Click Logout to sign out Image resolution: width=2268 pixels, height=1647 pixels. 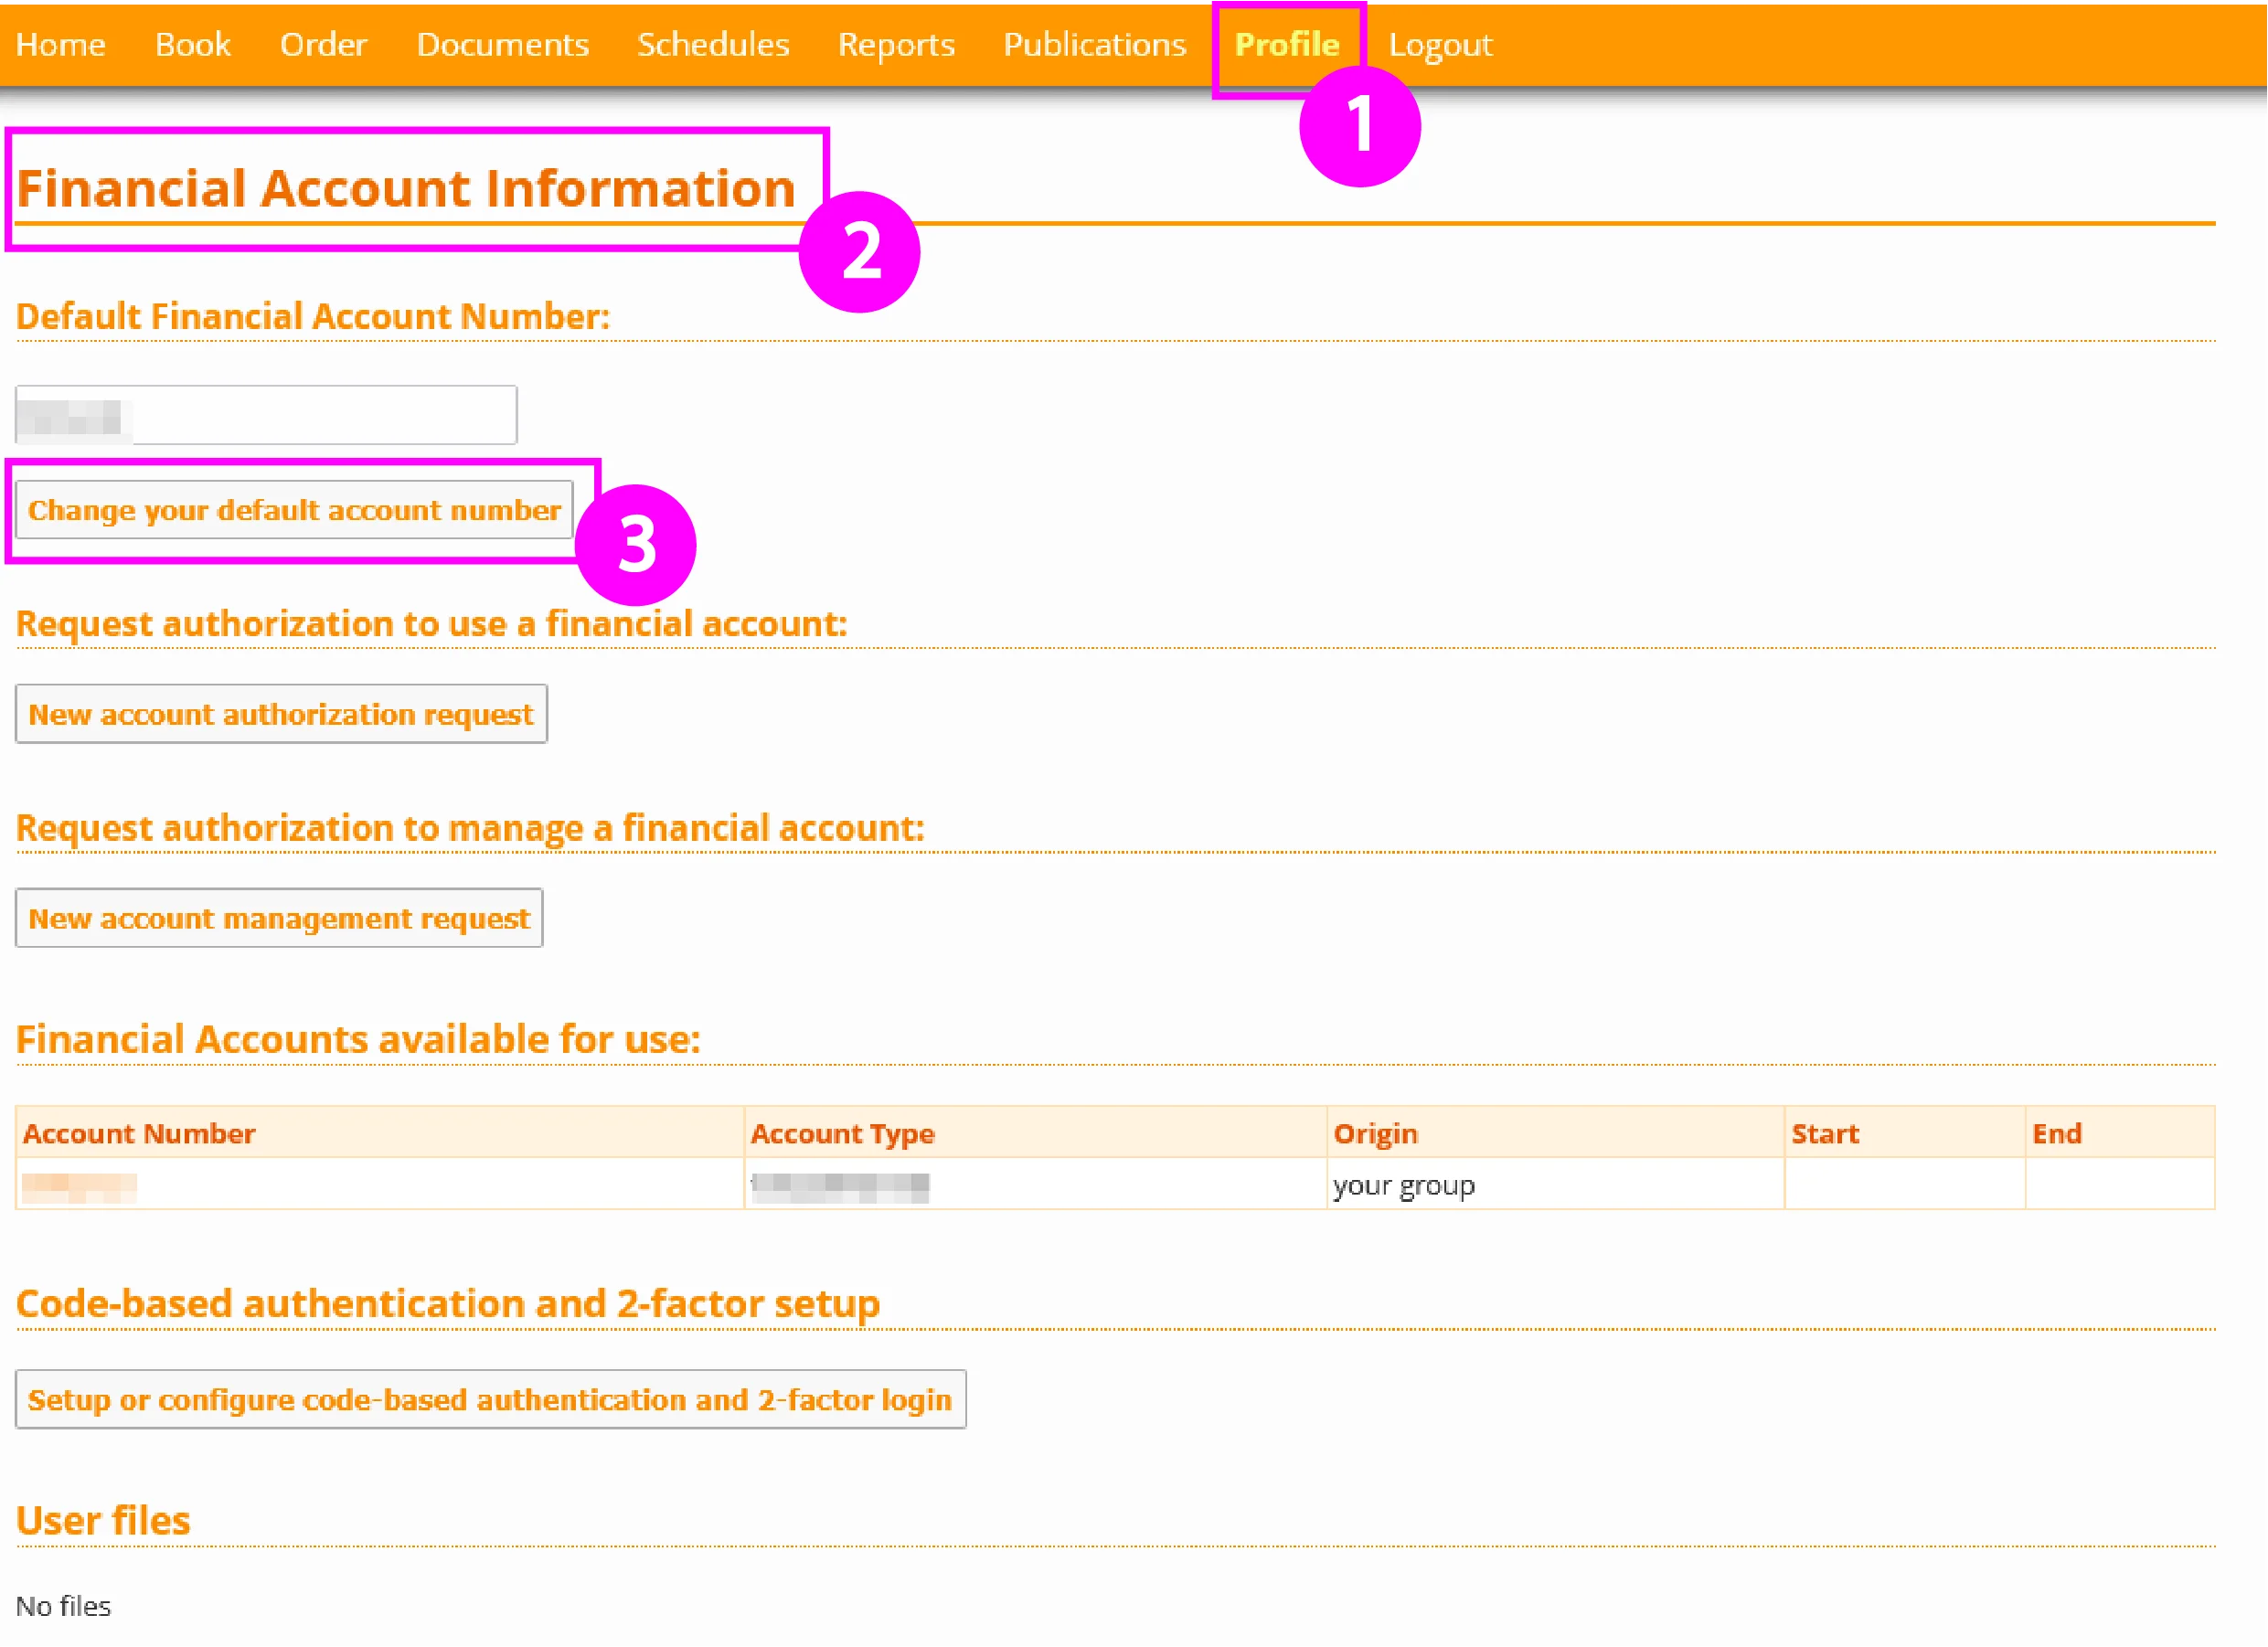[1439, 44]
